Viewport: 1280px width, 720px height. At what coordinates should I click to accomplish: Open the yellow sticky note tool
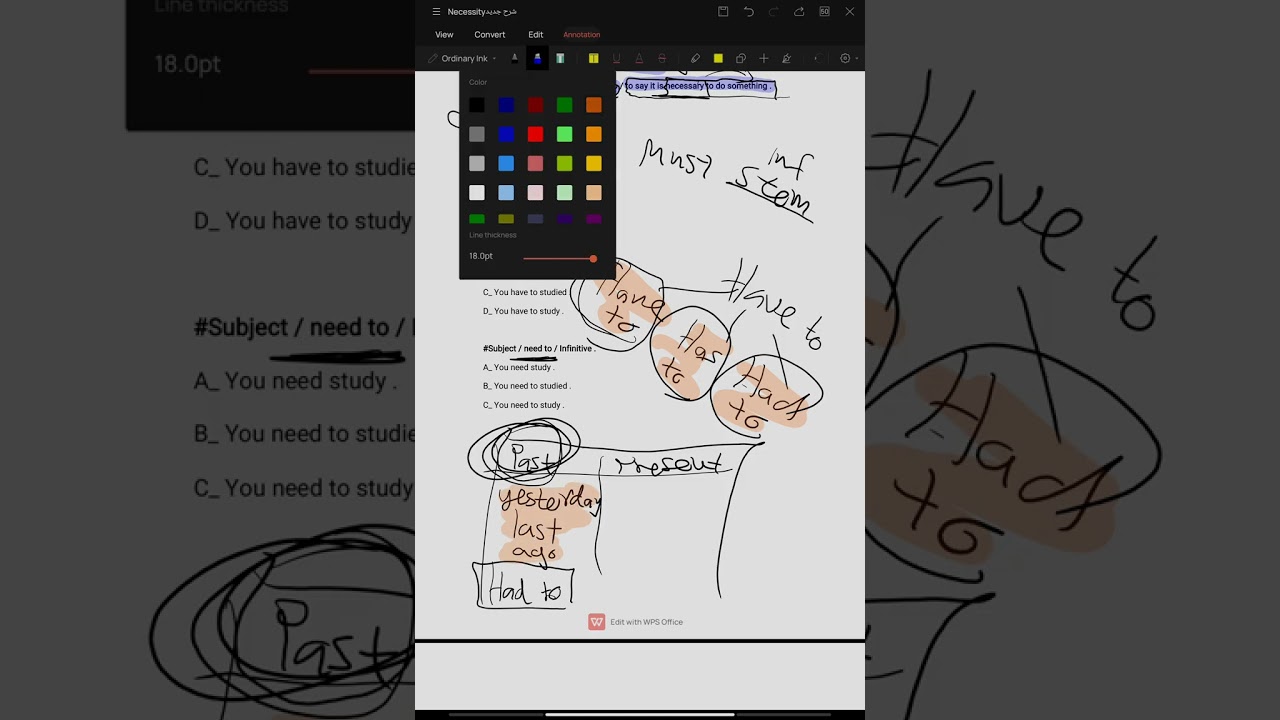[718, 58]
